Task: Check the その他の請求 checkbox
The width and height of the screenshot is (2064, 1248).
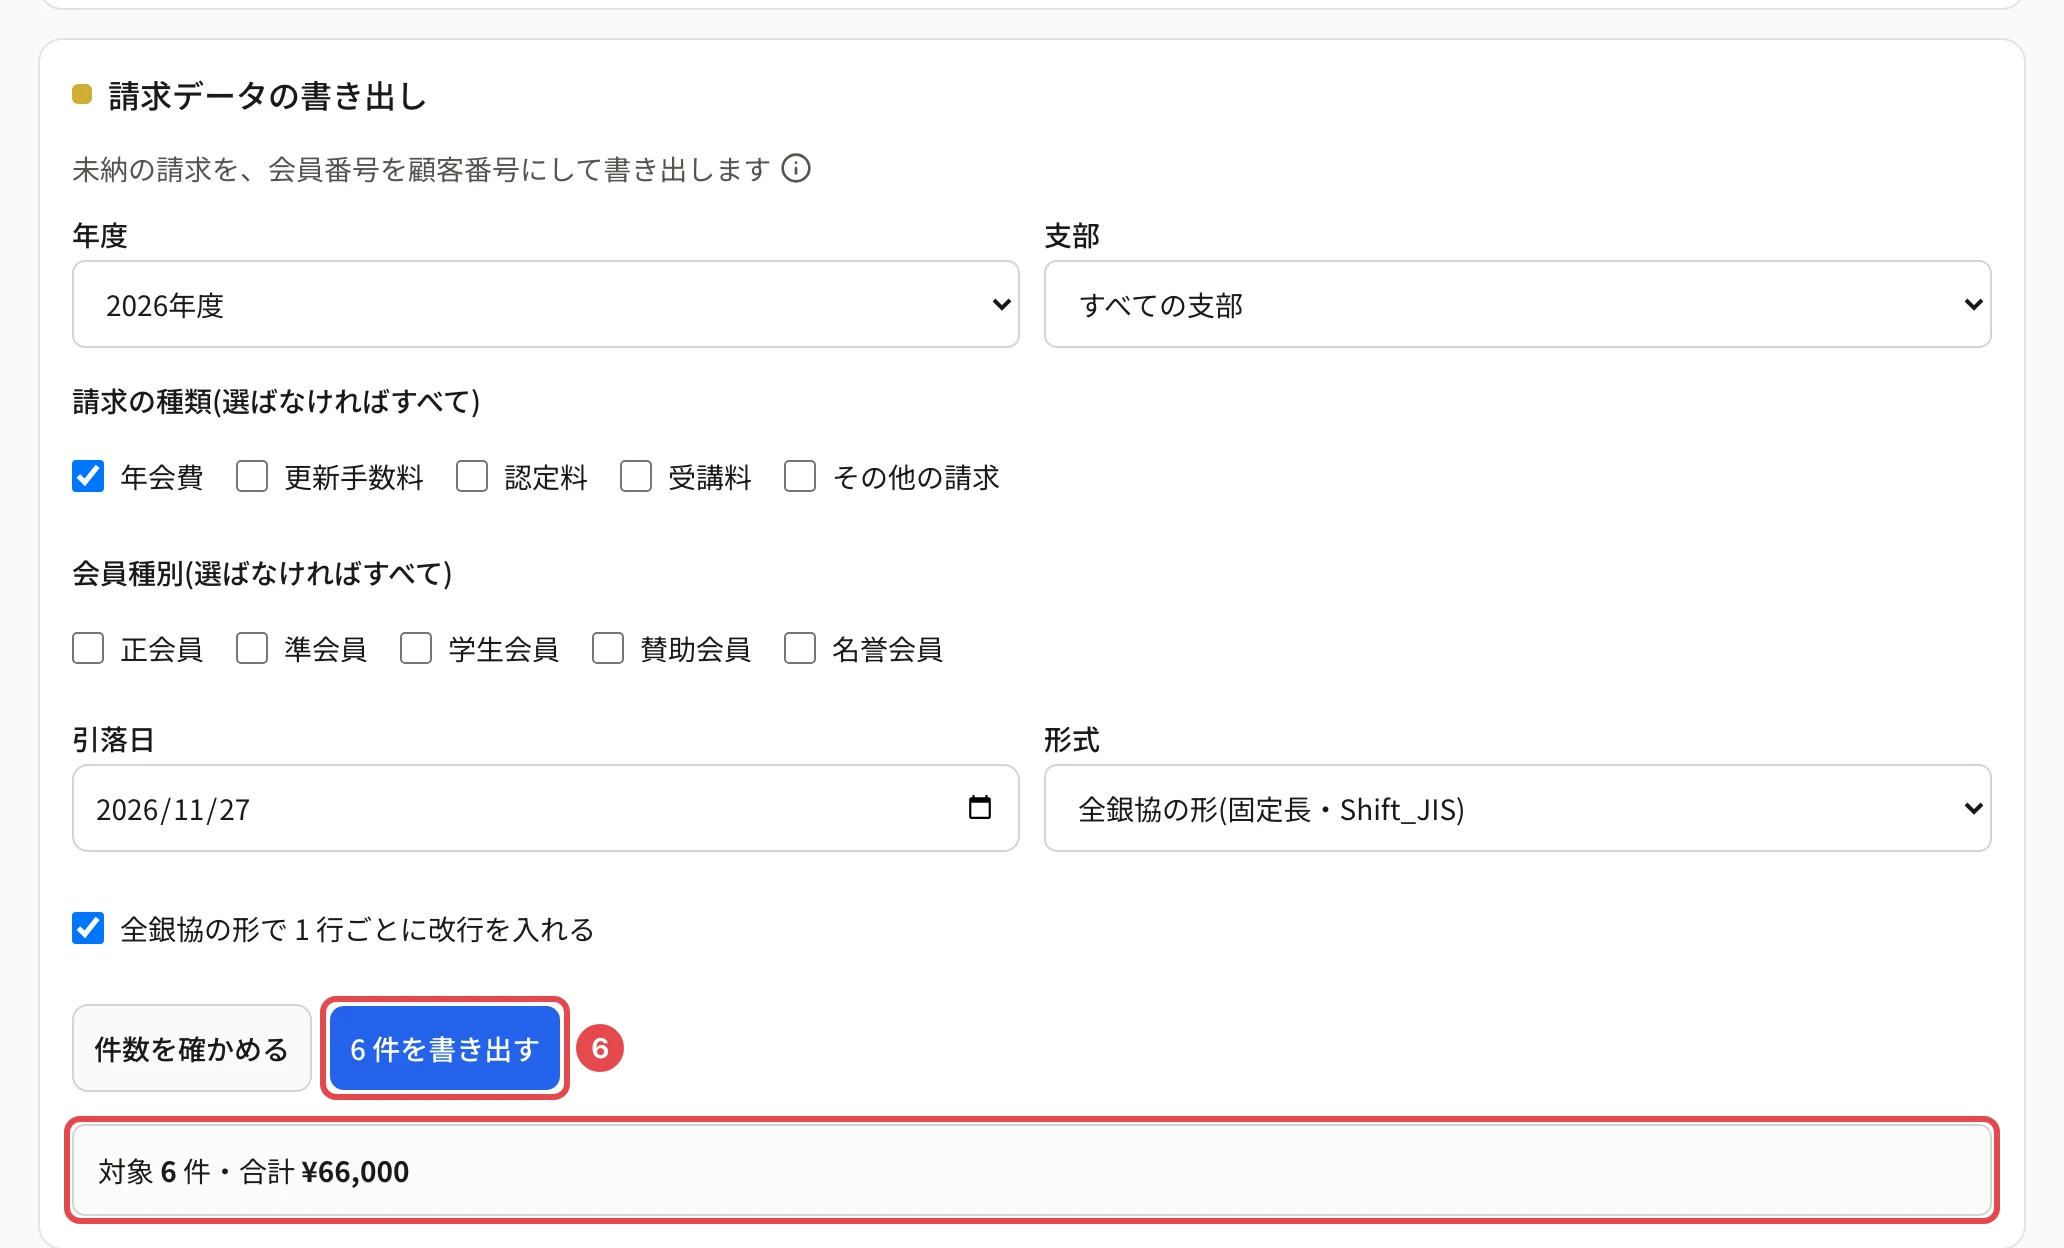Action: (x=800, y=476)
